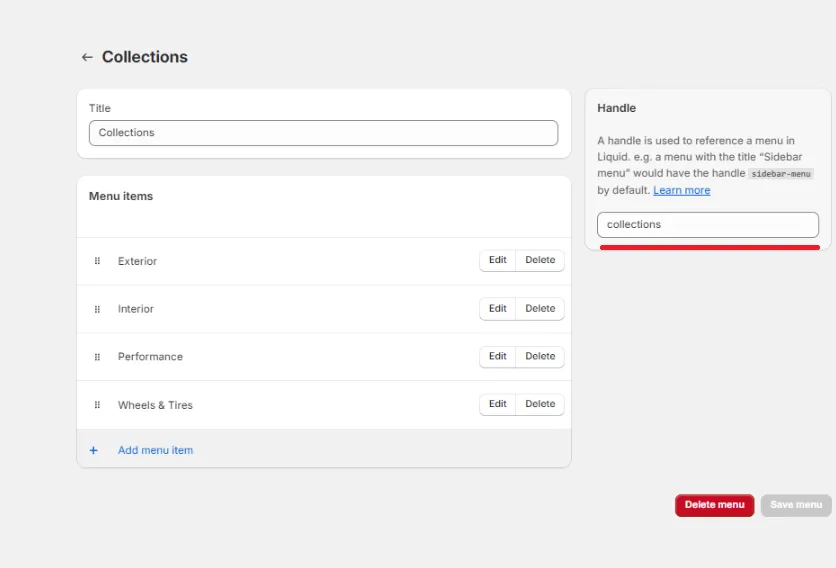This screenshot has height=568, width=836.
Task: Edit the Interior menu item
Action: point(497,308)
